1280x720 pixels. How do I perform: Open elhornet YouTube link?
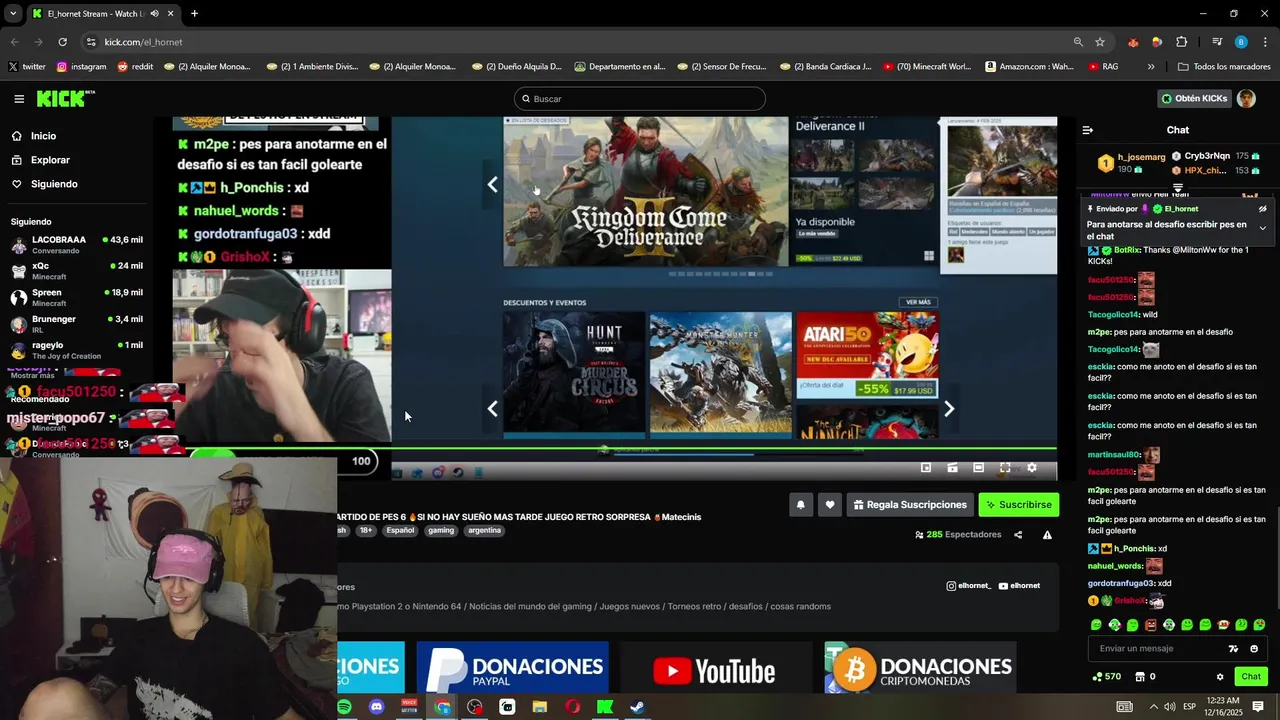(x=1019, y=586)
